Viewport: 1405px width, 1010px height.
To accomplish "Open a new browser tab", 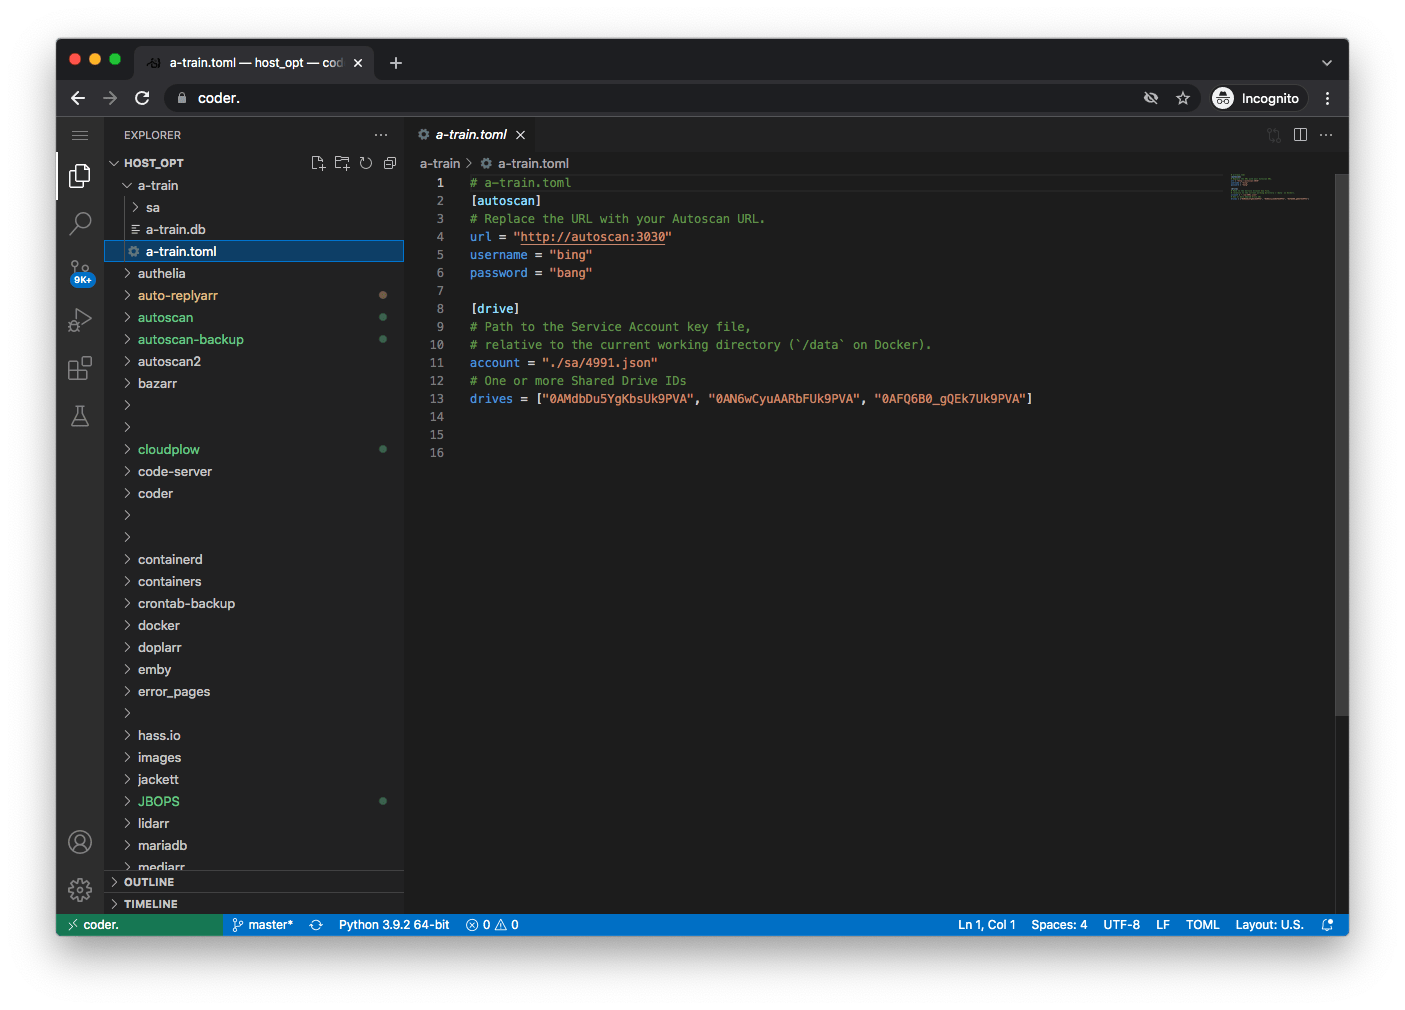I will (396, 63).
